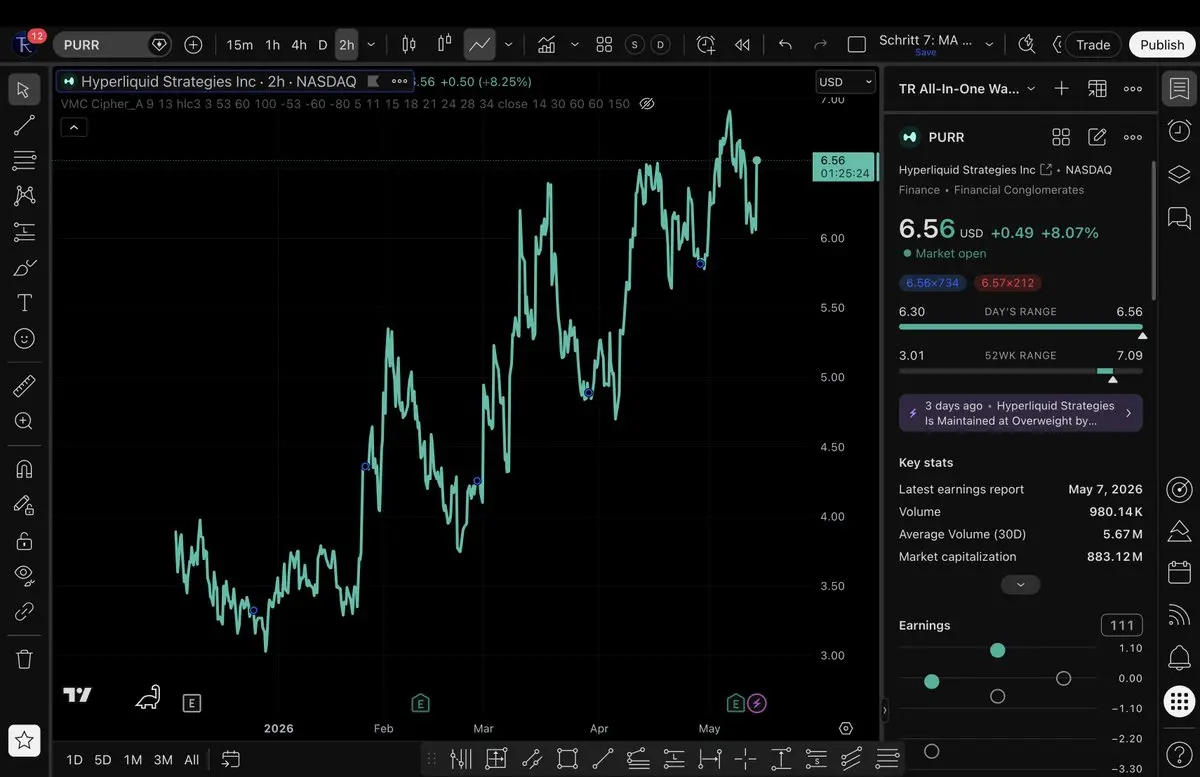Image resolution: width=1200 pixels, height=777 pixels.
Task: Open the indicators menu
Action: (546, 45)
